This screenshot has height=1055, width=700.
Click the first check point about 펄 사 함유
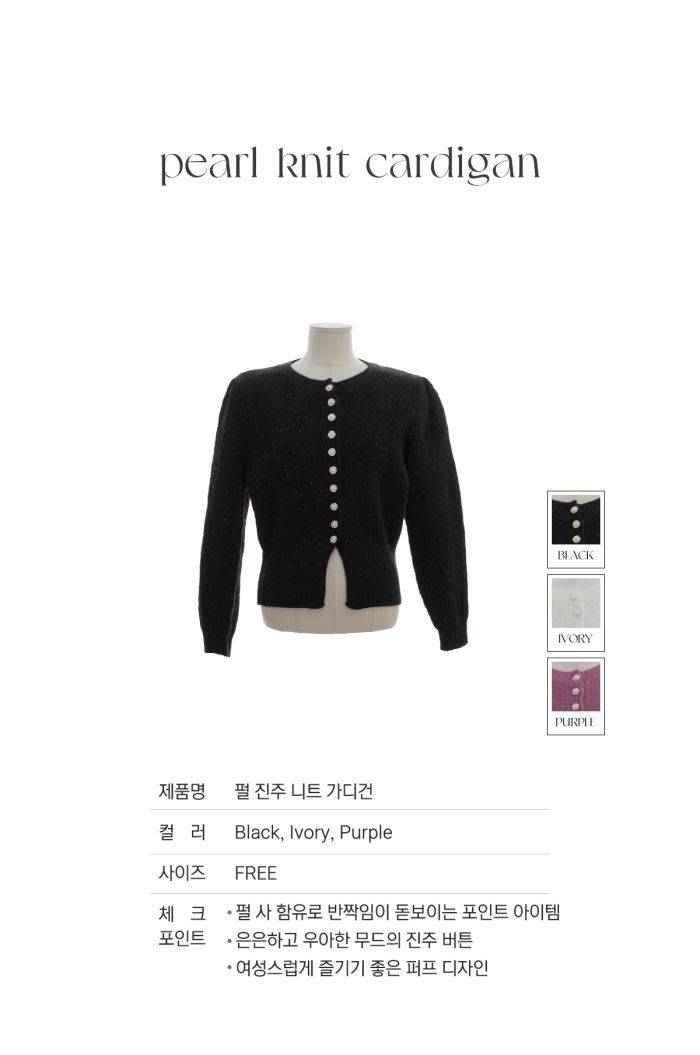click(x=393, y=913)
